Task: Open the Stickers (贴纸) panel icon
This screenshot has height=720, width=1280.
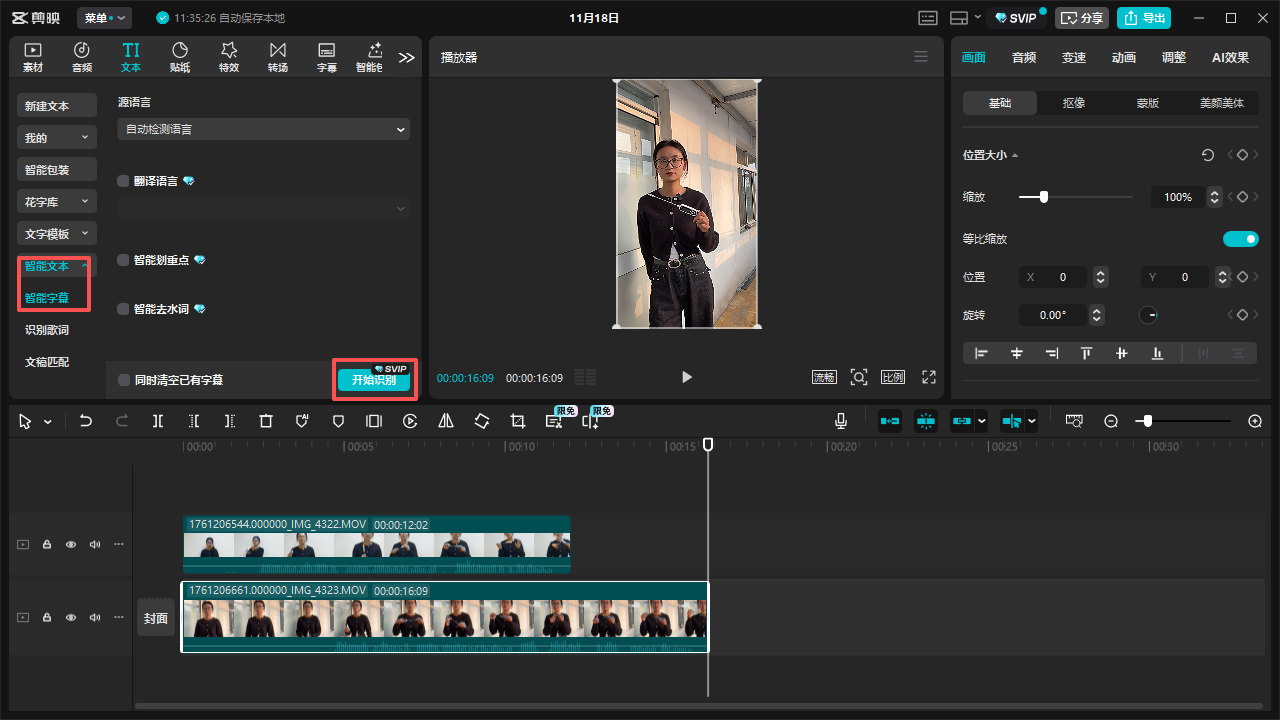Action: pos(180,57)
